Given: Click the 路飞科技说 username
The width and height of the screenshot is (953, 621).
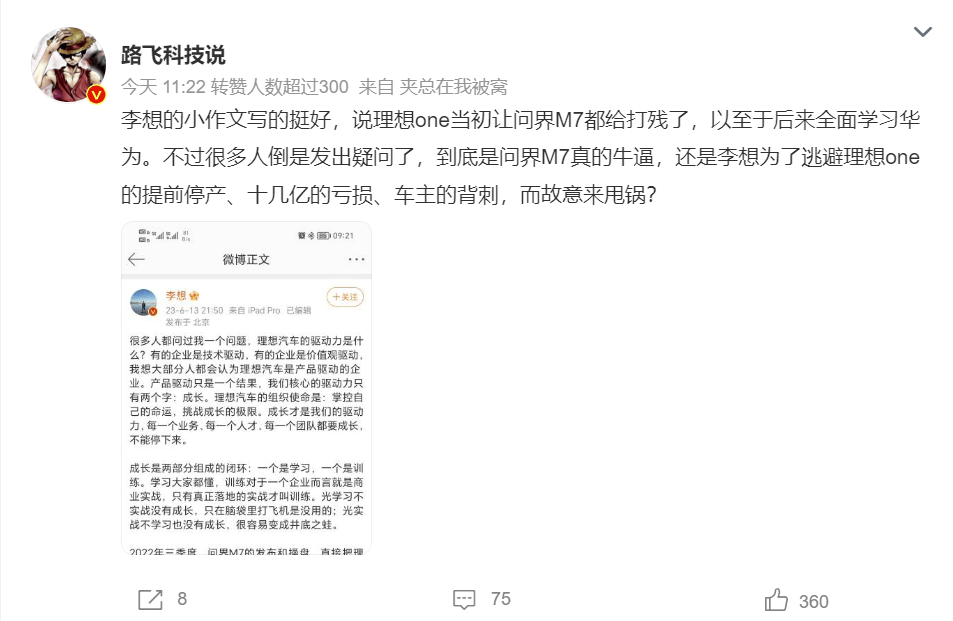Looking at the screenshot, I should coord(173,55).
